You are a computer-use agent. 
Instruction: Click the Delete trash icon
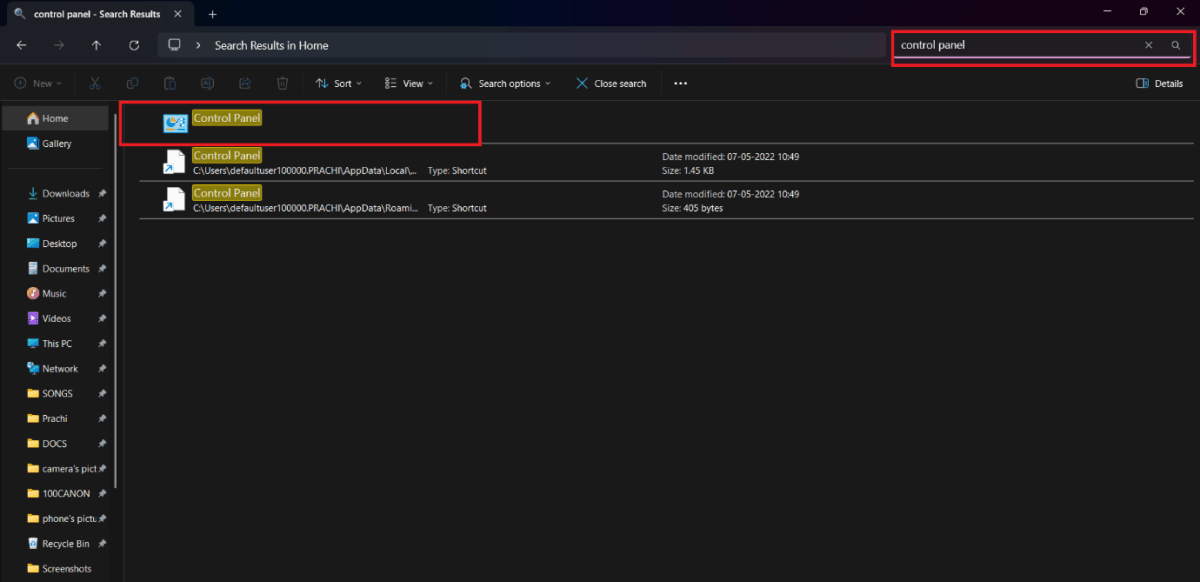click(283, 83)
